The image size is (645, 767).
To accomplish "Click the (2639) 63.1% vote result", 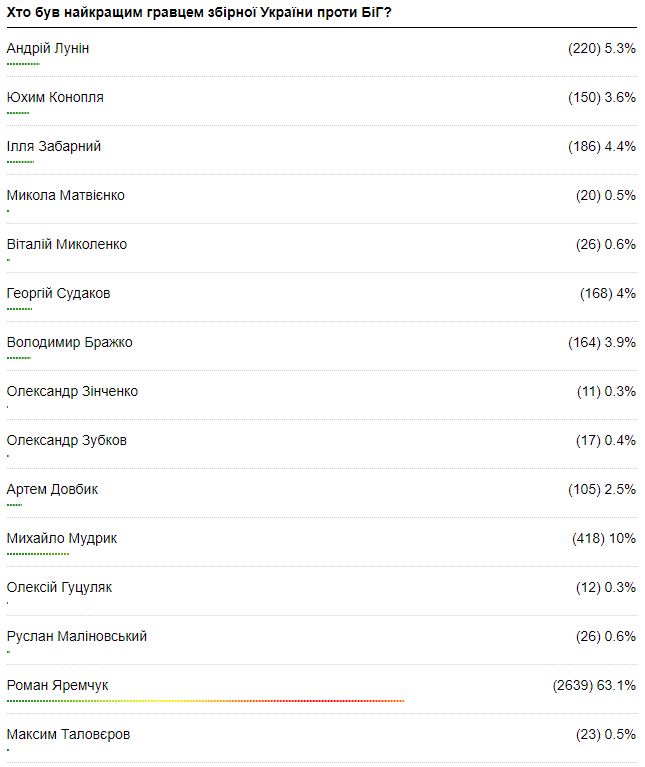I will (594, 685).
